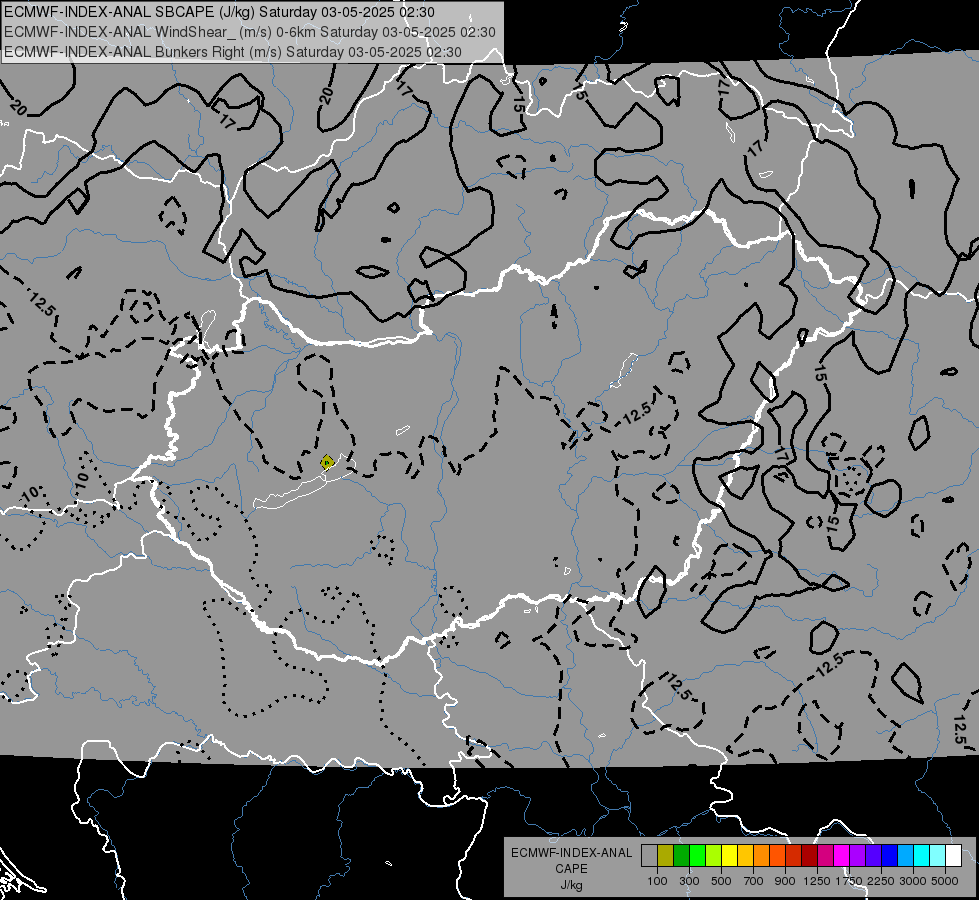
Task: Click the 700 legend value
Action: click(x=754, y=881)
